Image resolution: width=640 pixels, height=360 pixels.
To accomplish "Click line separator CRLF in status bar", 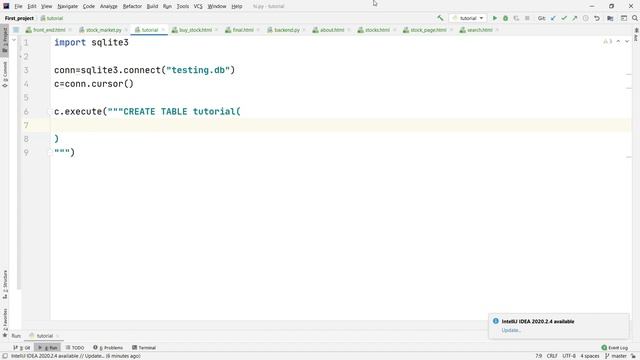I will 552,356.
